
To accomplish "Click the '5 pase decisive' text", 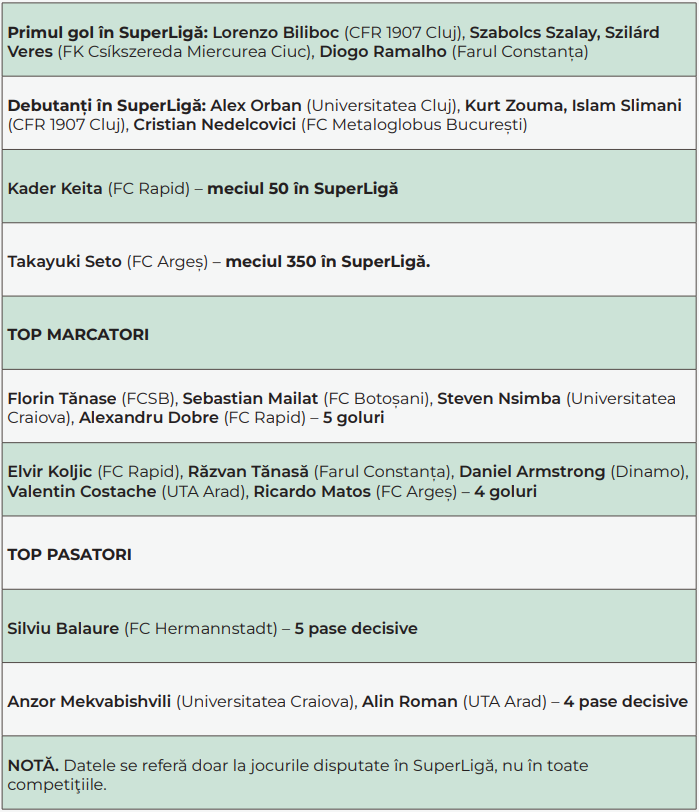I will [356, 628].
